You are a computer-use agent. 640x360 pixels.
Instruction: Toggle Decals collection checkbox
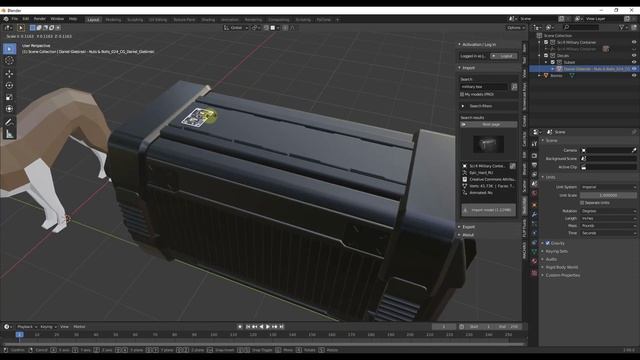[546, 56]
